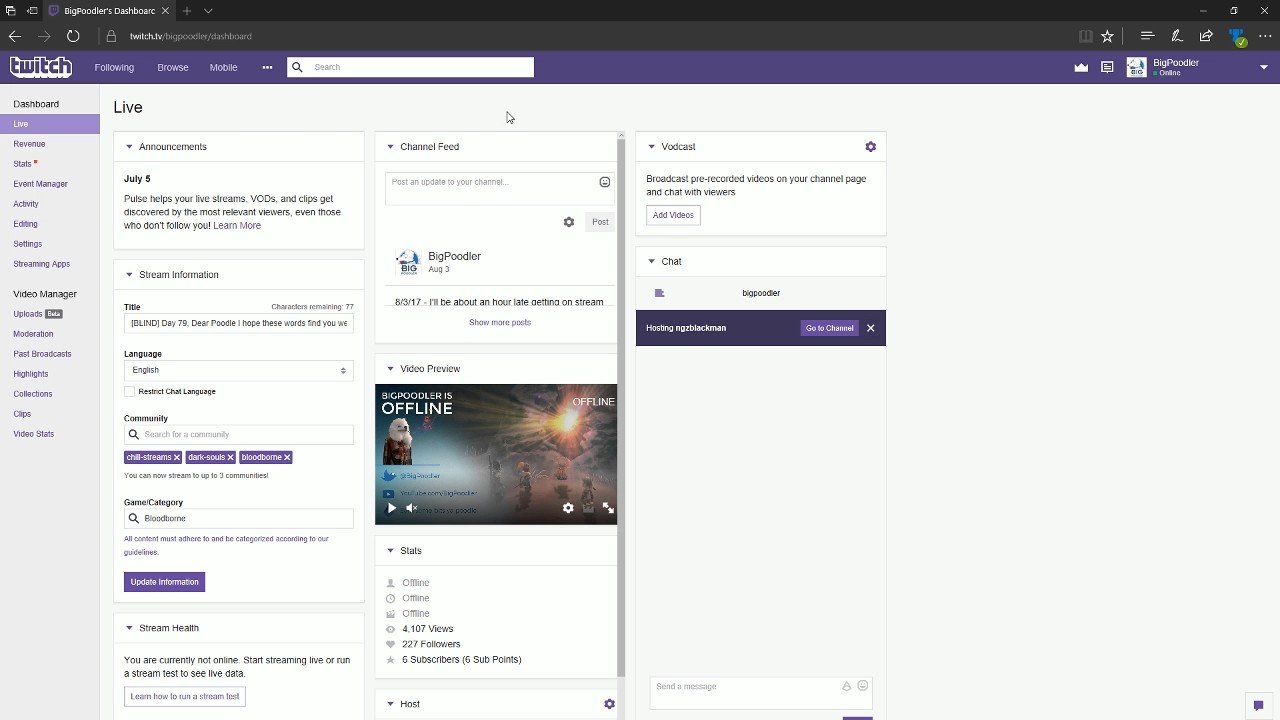
Task: Click the BigPoodler avatar in header
Action: coord(1136,67)
